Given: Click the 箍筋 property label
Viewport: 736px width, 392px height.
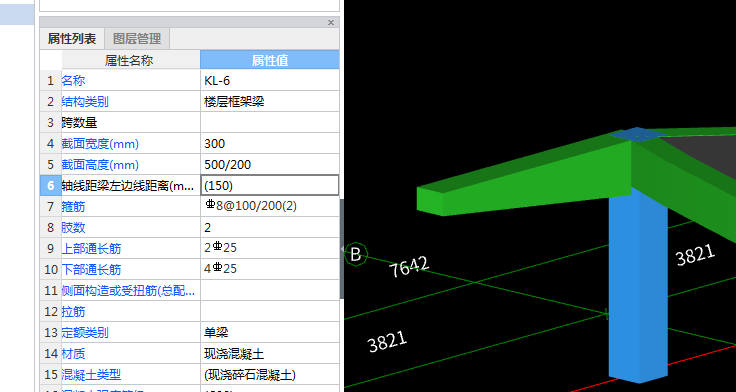Looking at the screenshot, I should point(73,207).
